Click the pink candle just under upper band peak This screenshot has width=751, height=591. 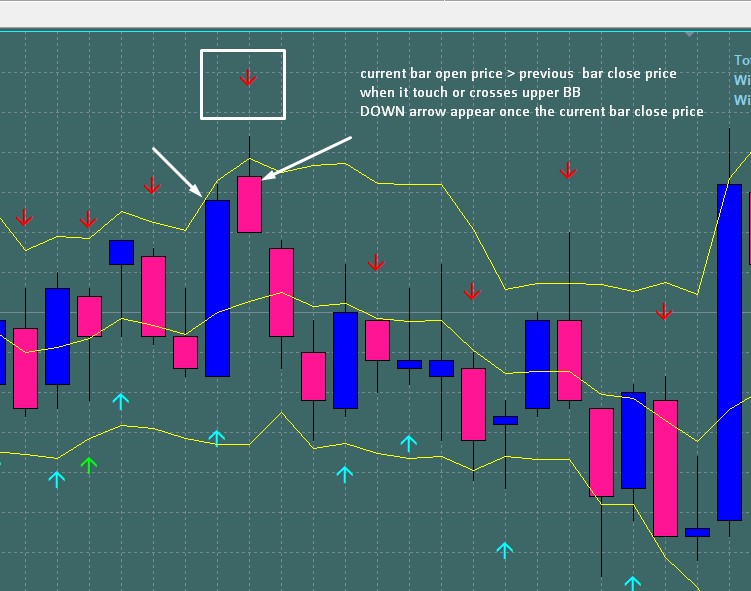250,205
